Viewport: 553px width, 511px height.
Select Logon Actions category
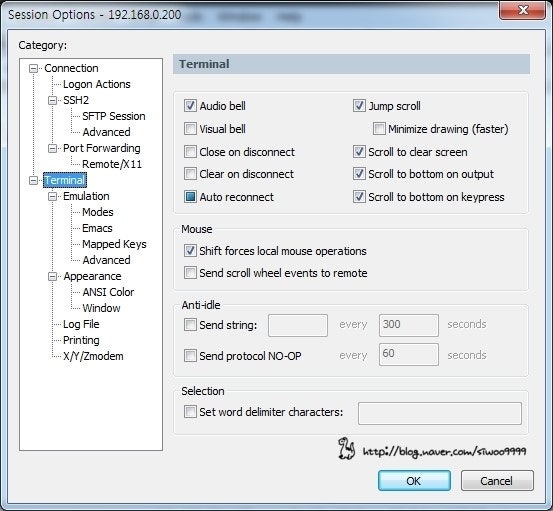click(97, 84)
